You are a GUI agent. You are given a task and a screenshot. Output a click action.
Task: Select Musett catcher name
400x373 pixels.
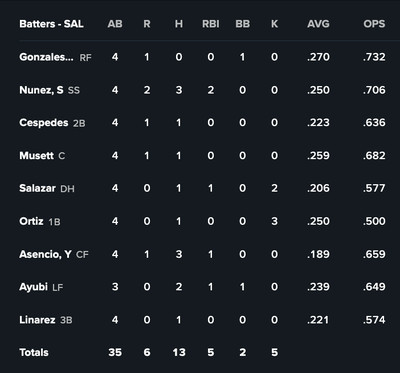coord(36,156)
